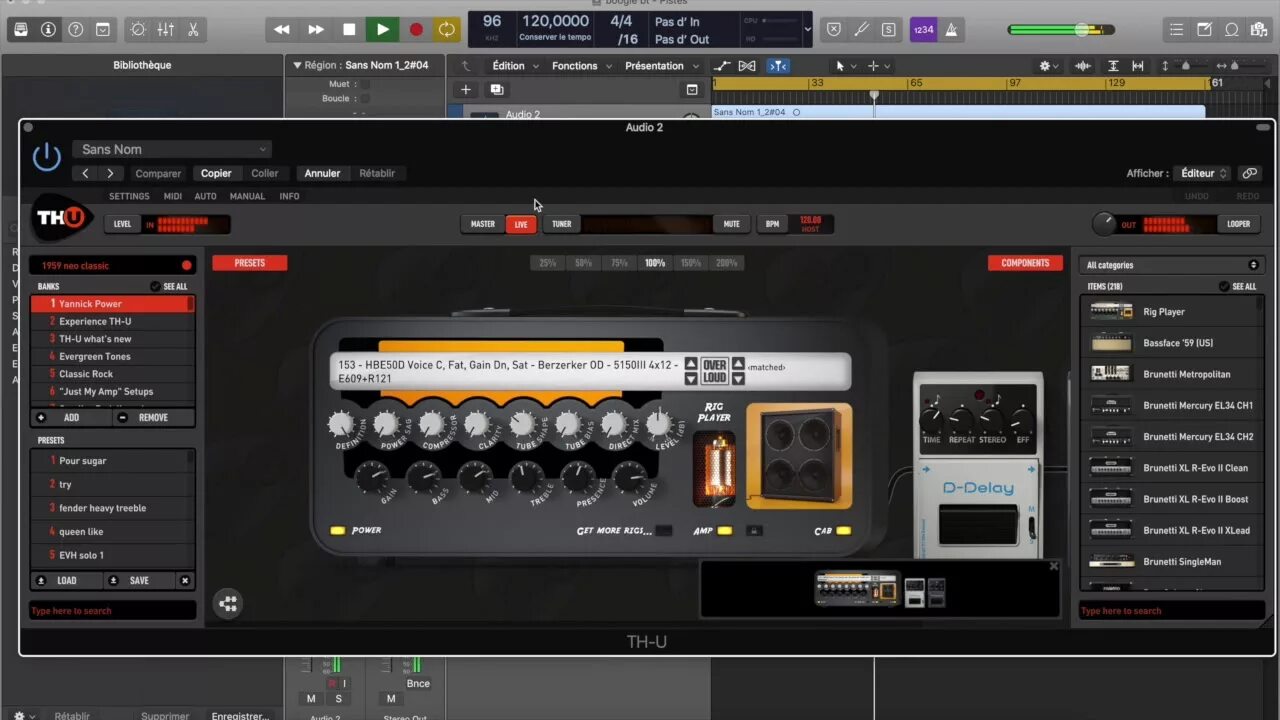The image size is (1280, 720).
Task: Click the green Play button
Action: click(382, 30)
